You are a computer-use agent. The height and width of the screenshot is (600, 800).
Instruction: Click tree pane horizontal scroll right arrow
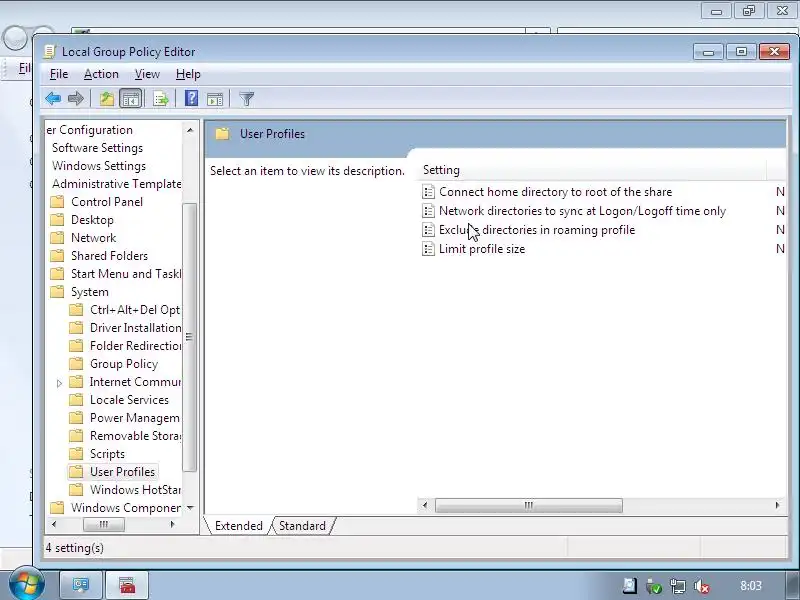(172, 524)
